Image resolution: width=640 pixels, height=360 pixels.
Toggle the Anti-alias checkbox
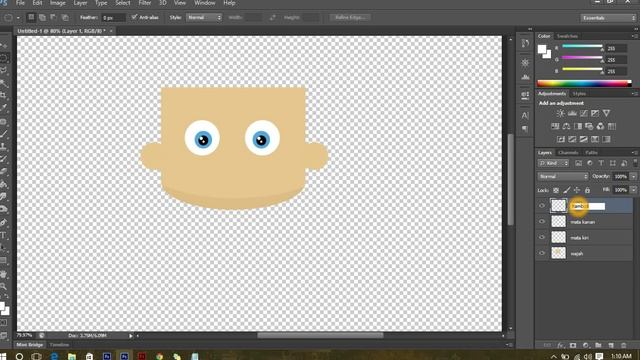tap(134, 17)
